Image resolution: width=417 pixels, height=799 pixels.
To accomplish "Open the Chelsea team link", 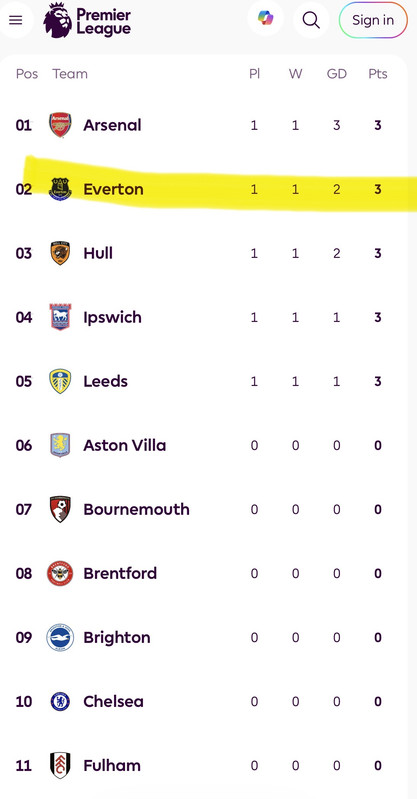I will 113,702.
